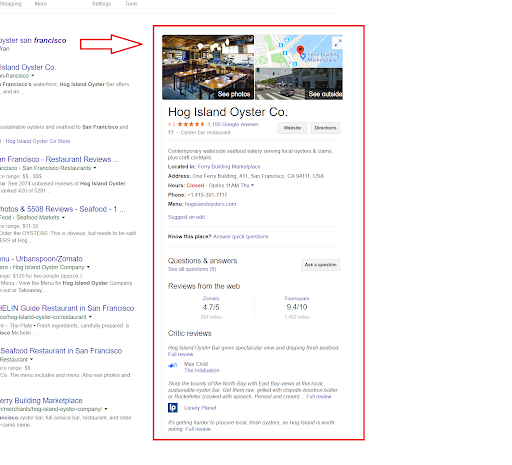512x465 pixels.
Task: Click The Infatuation critic icon
Action: (173, 366)
